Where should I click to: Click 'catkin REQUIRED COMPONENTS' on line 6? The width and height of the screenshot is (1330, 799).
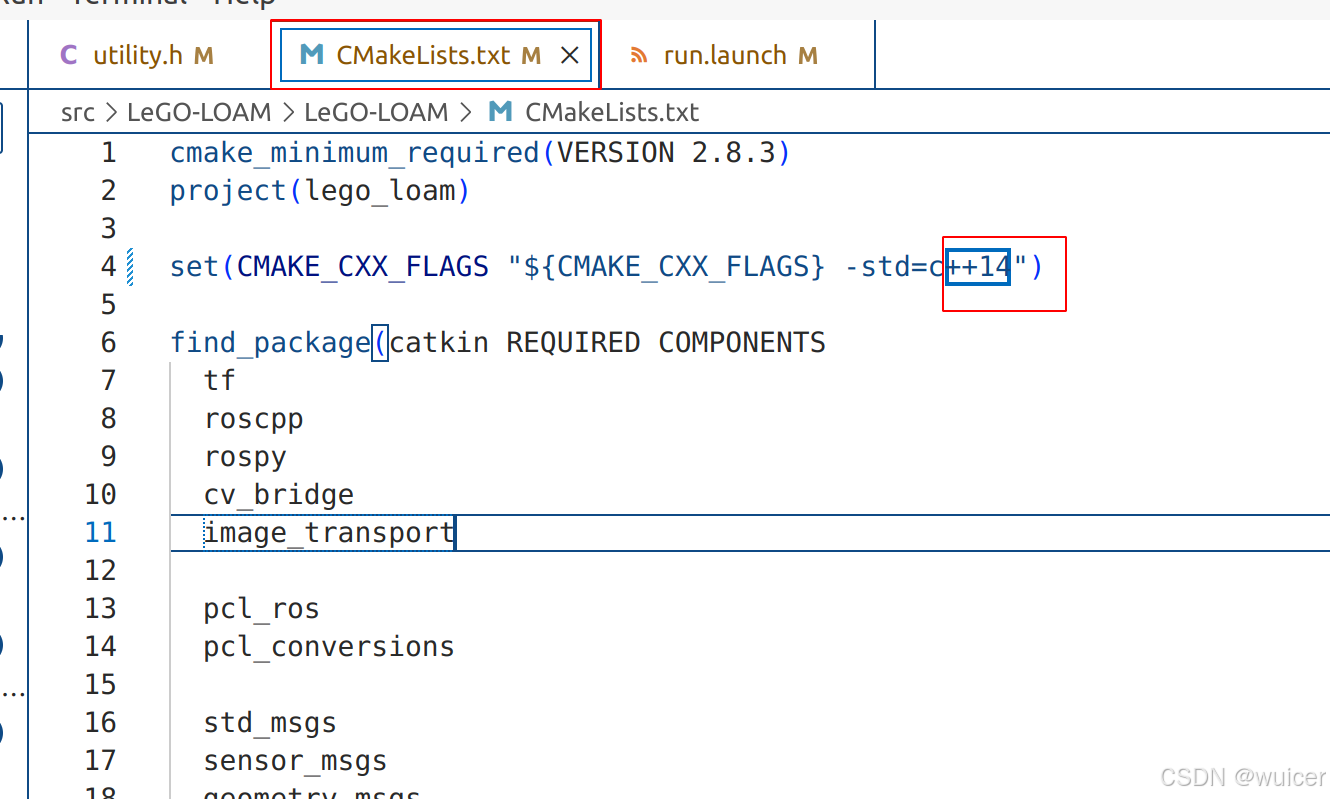click(608, 343)
